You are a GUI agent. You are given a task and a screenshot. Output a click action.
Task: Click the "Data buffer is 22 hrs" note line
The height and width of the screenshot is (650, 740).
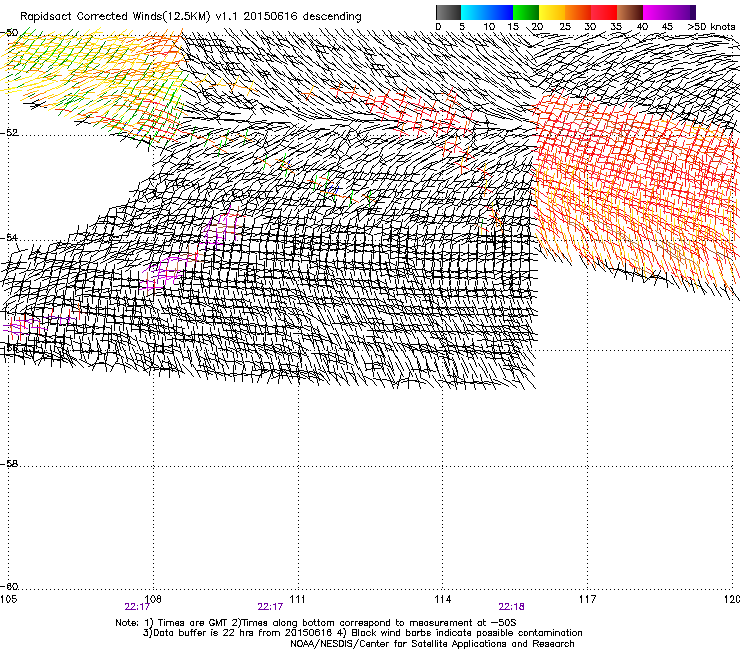pyautogui.click(x=362, y=633)
